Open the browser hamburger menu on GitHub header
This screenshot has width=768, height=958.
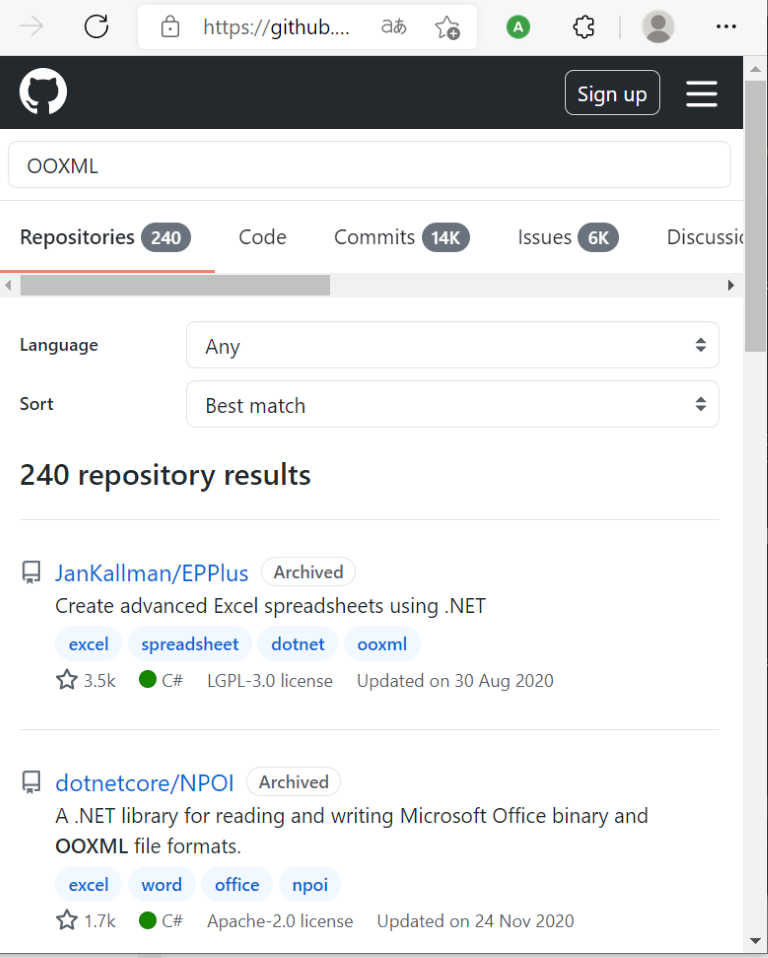pyautogui.click(x=701, y=93)
